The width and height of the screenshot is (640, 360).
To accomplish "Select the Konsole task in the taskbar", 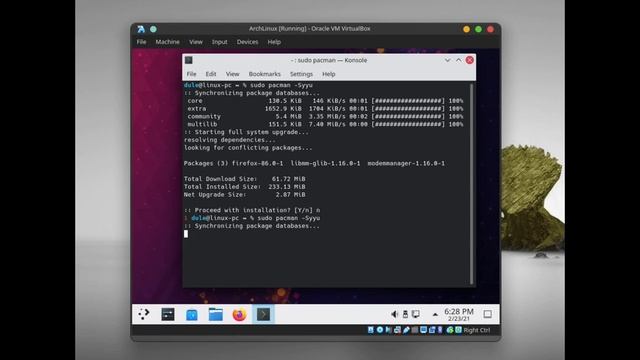I will pyautogui.click(x=263, y=314).
